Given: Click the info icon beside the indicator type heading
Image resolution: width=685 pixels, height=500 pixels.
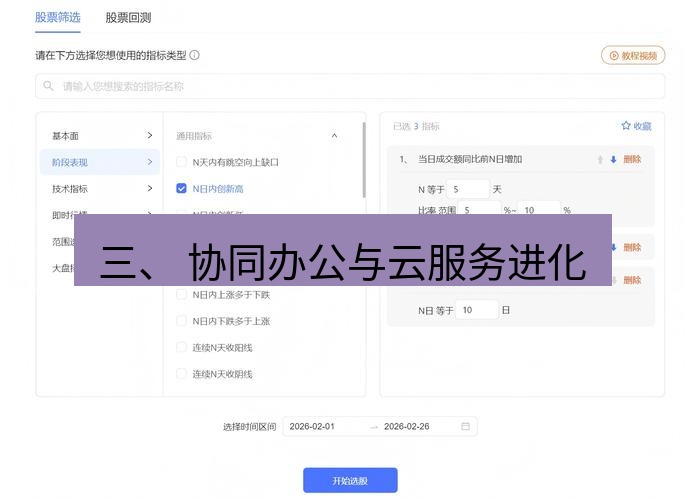Looking at the screenshot, I should tap(195, 55).
